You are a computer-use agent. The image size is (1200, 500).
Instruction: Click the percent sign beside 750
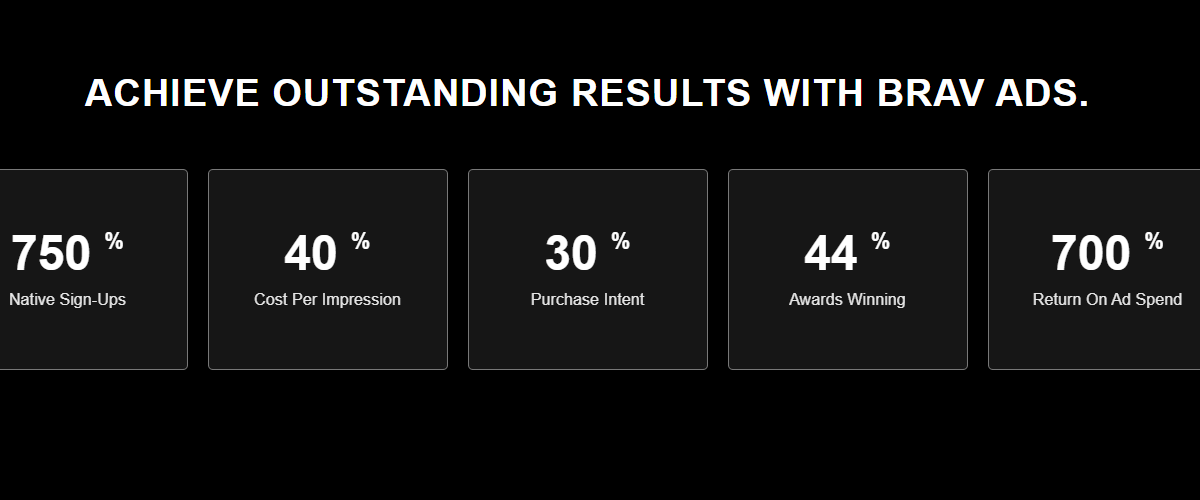point(114,240)
